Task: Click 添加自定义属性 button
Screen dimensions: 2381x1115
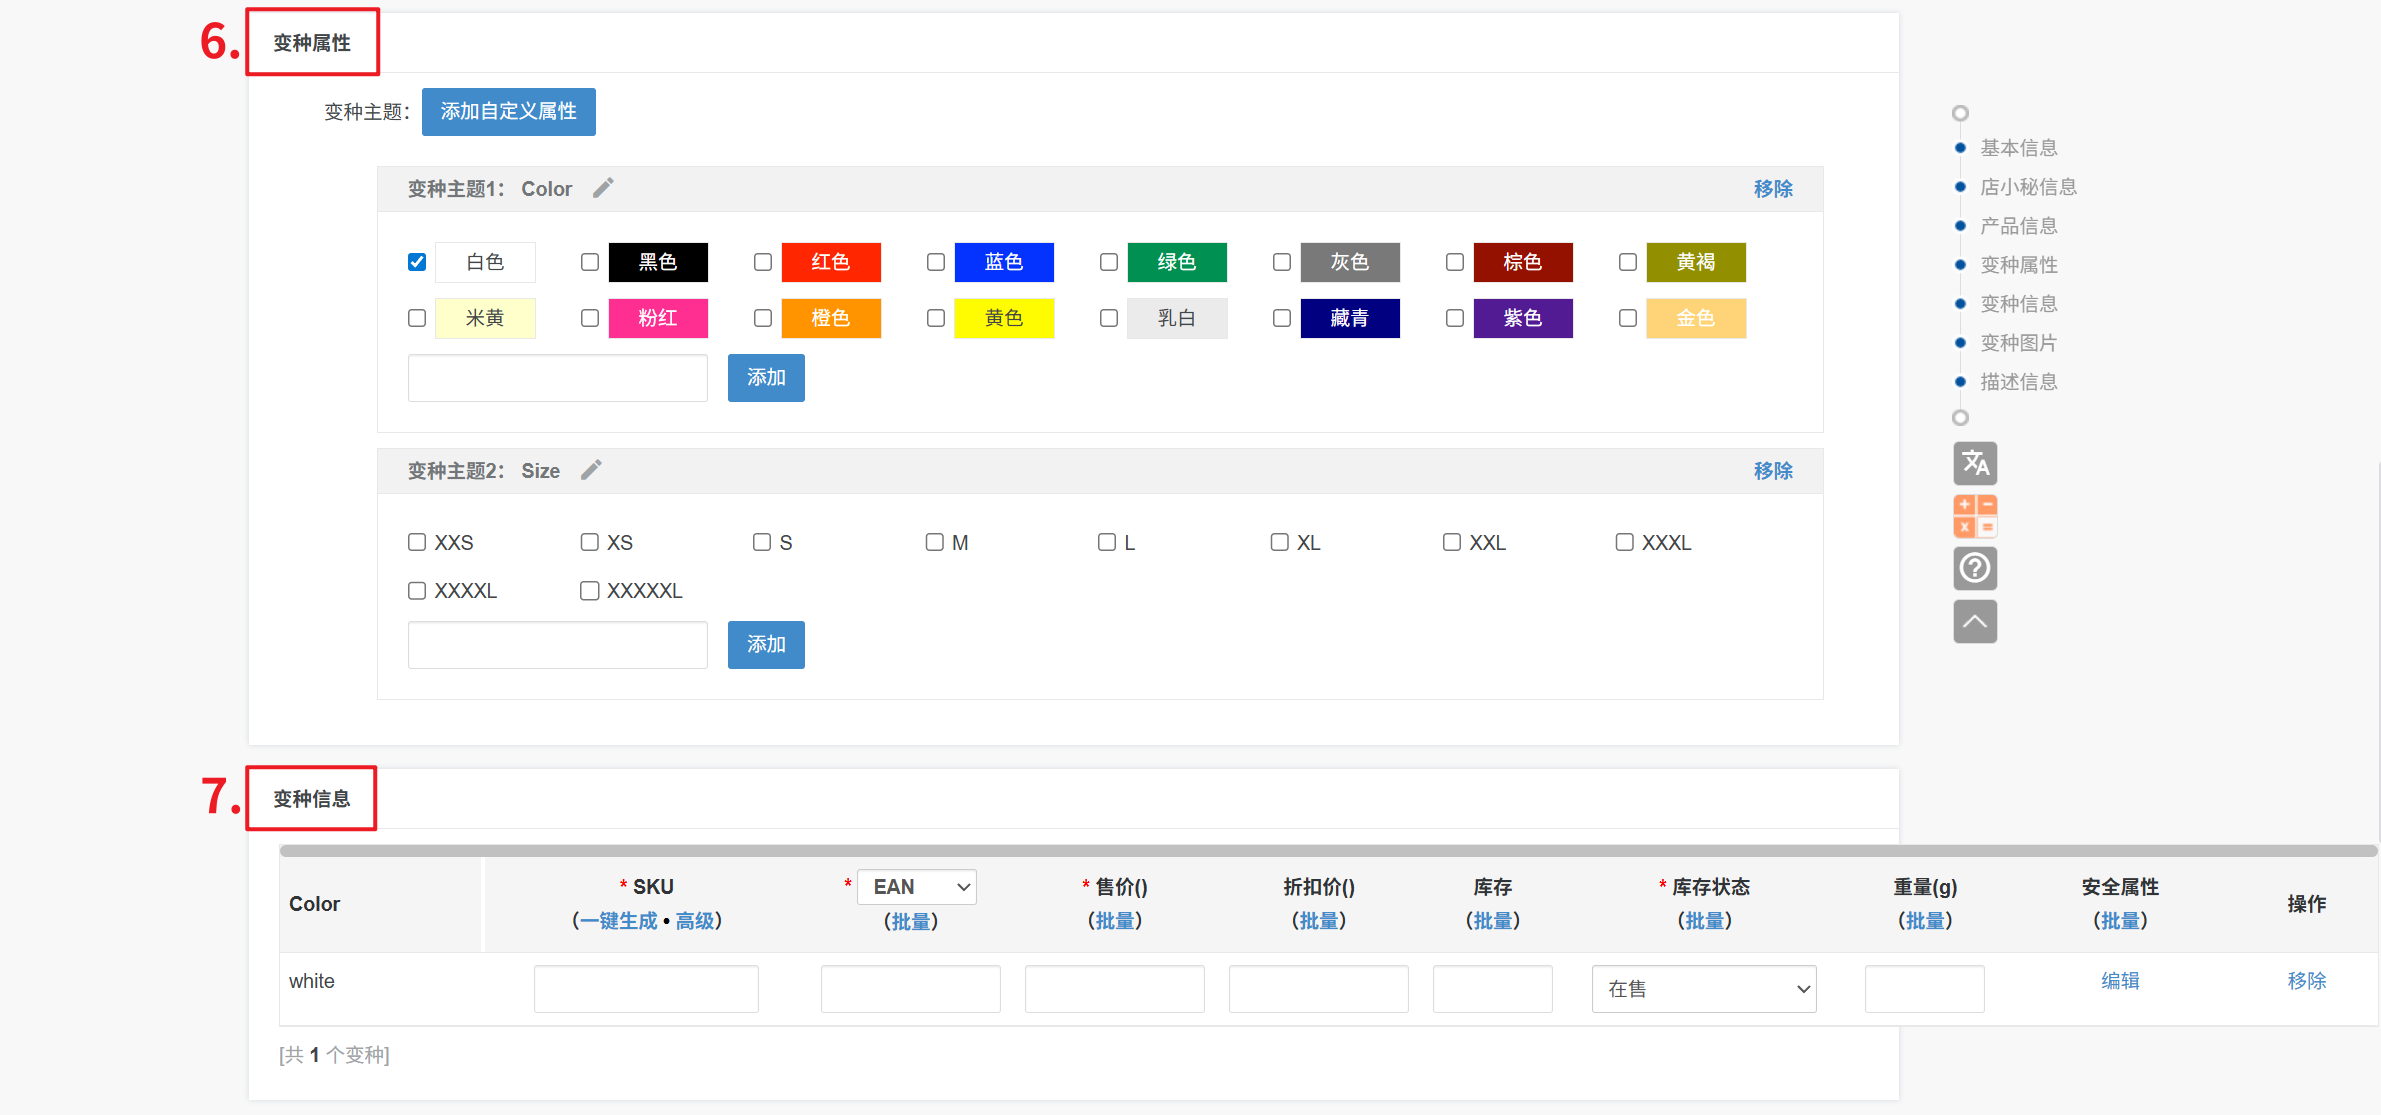Action: (x=508, y=111)
